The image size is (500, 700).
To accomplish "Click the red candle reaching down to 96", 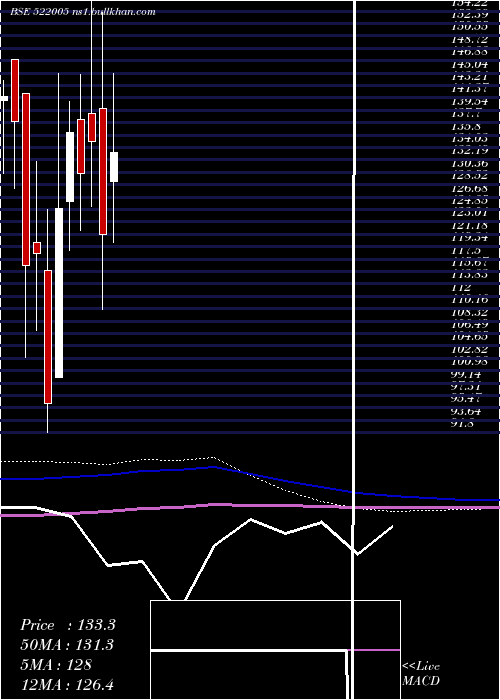I will 48,337.
